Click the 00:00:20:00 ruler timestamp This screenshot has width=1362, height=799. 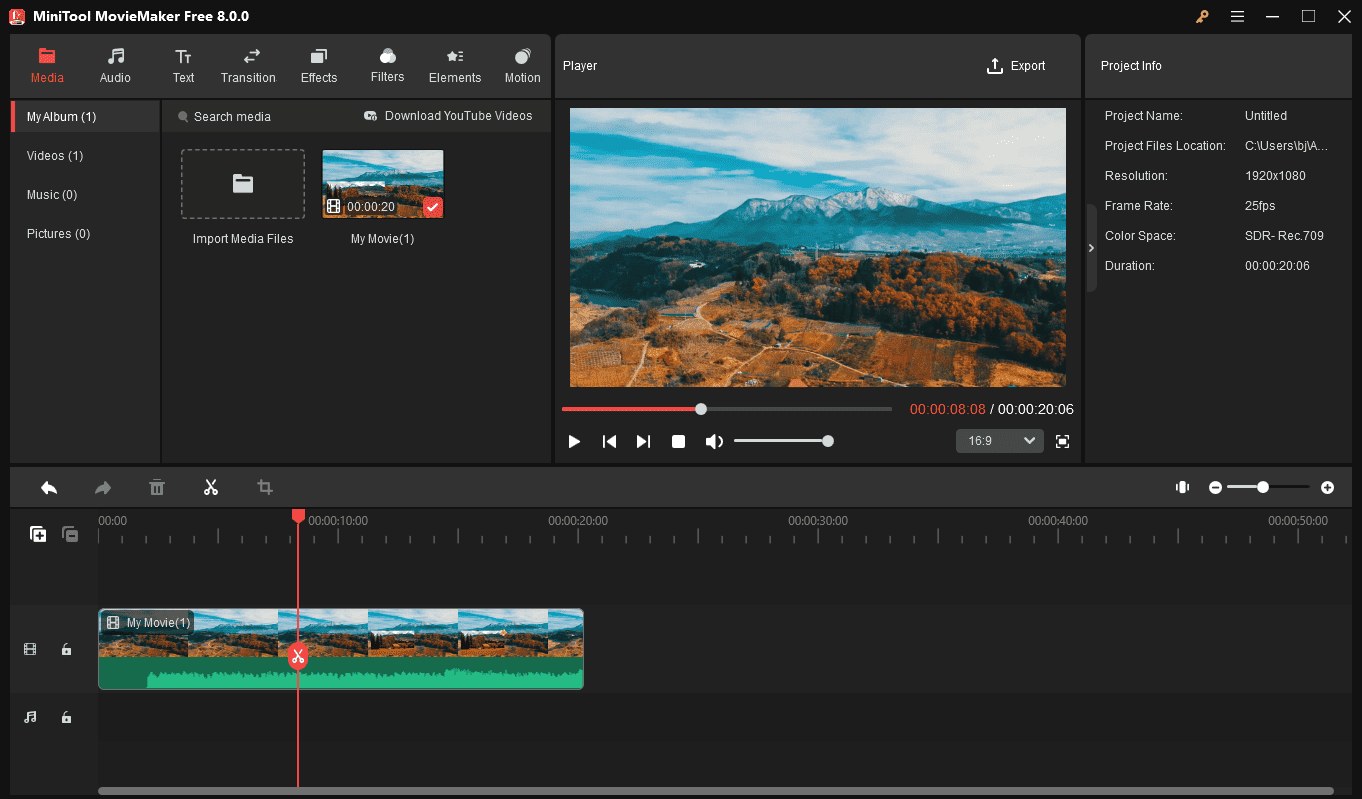coord(578,521)
